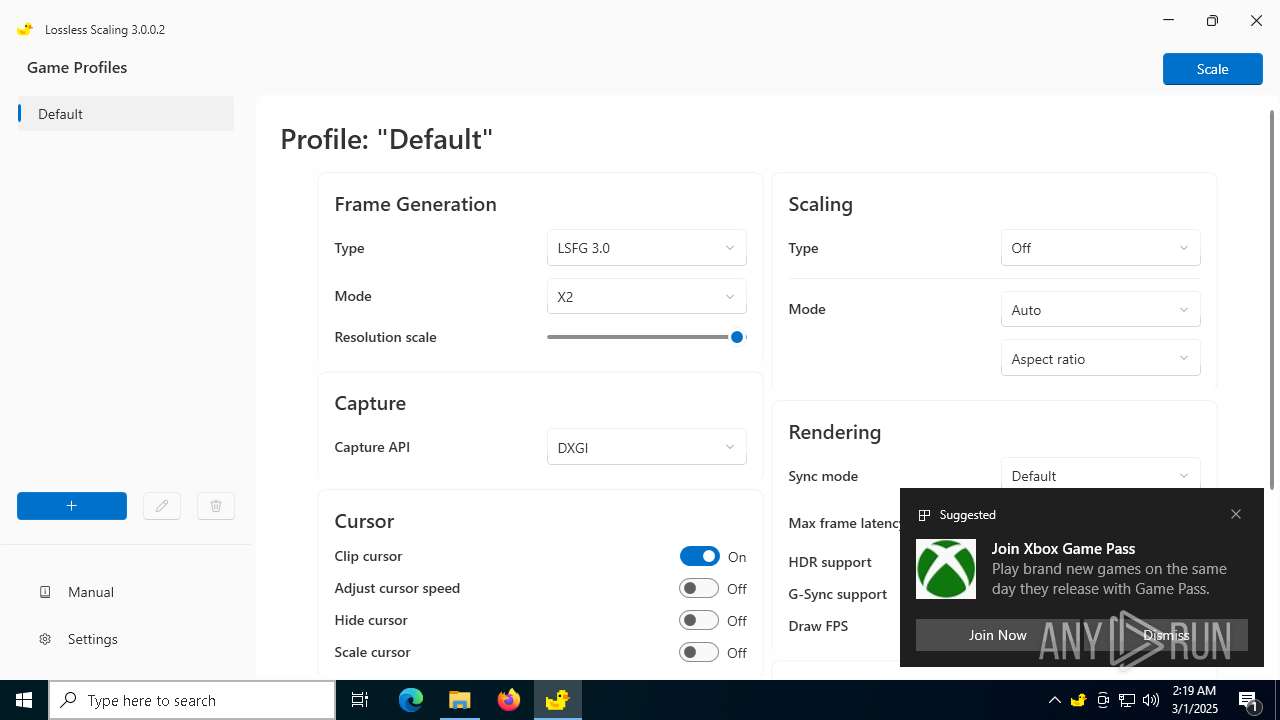Viewport: 1280px width, 720px height.
Task: Click the Frame Generation section heading
Action: point(415,204)
